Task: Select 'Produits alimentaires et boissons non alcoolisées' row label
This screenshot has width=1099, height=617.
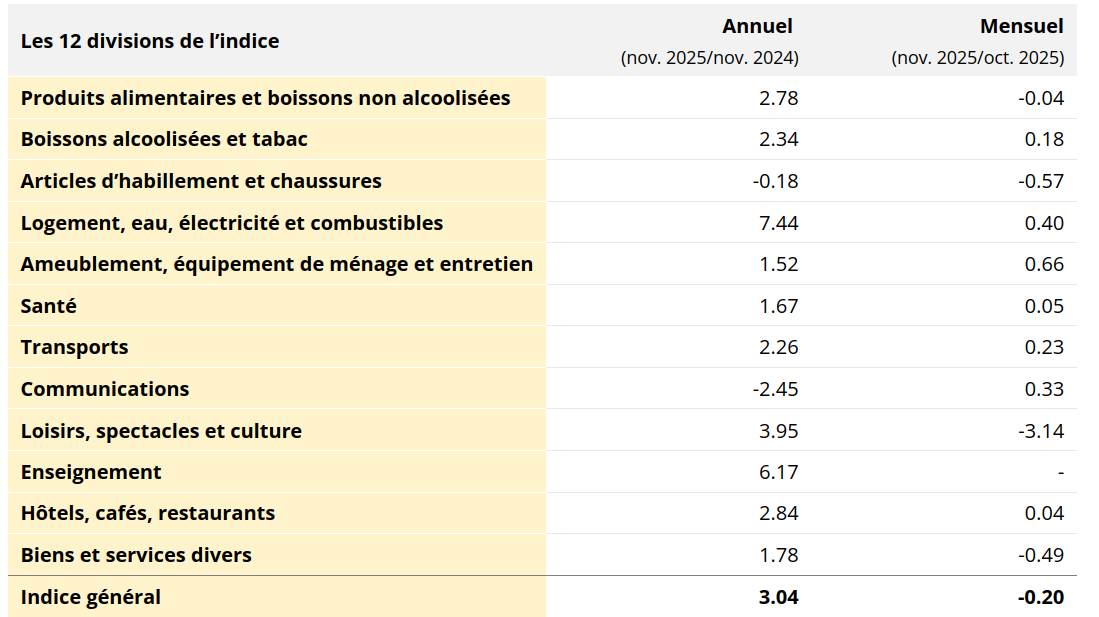Action: pos(266,98)
